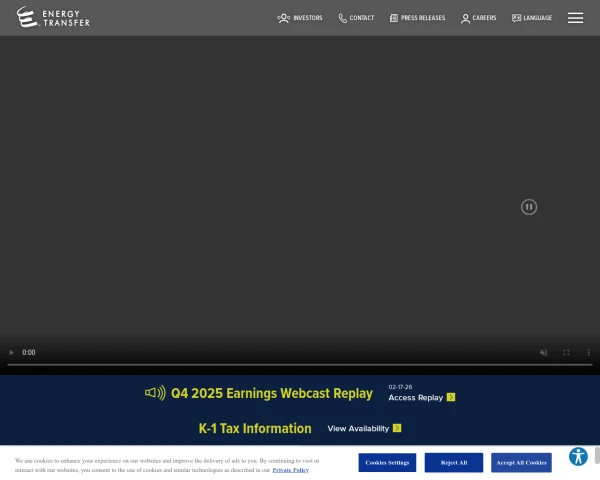
Task: Click the Press Releases newspaper icon
Action: click(x=394, y=18)
